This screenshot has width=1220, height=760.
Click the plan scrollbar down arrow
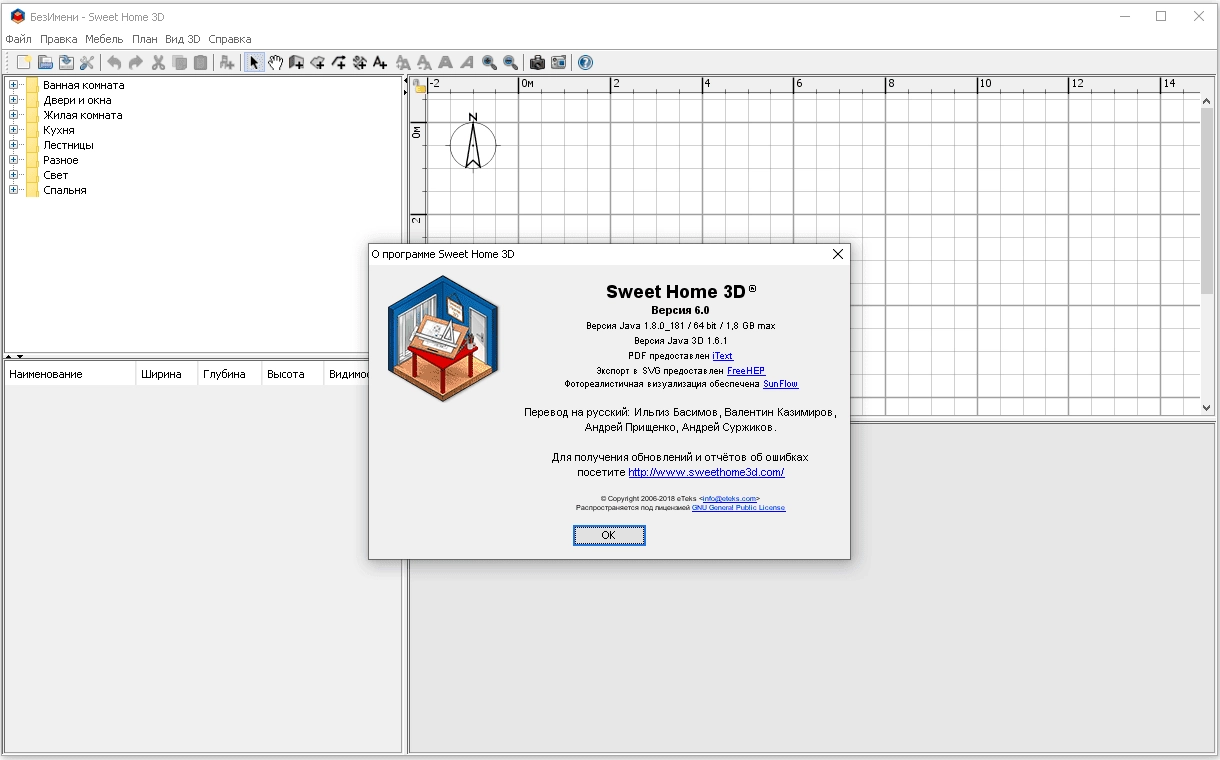point(1206,408)
